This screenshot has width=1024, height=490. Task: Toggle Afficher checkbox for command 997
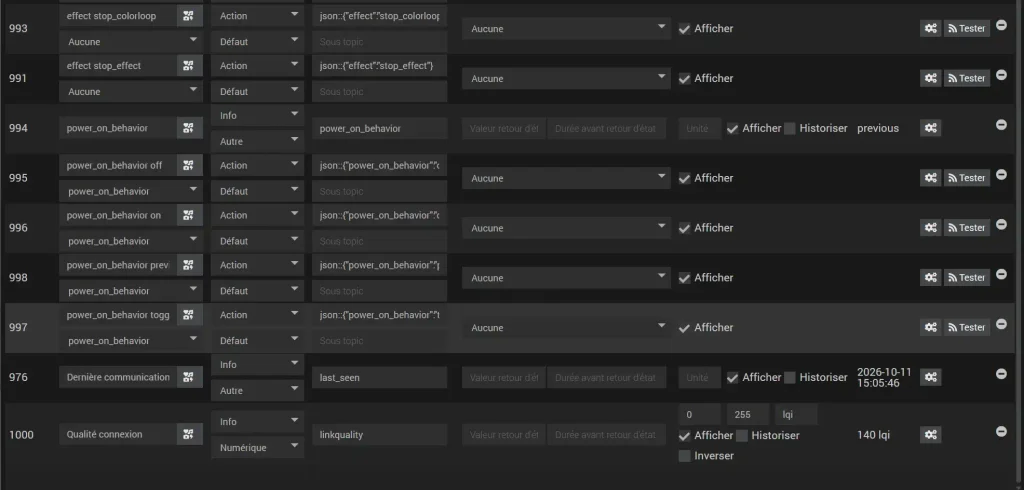tap(684, 328)
